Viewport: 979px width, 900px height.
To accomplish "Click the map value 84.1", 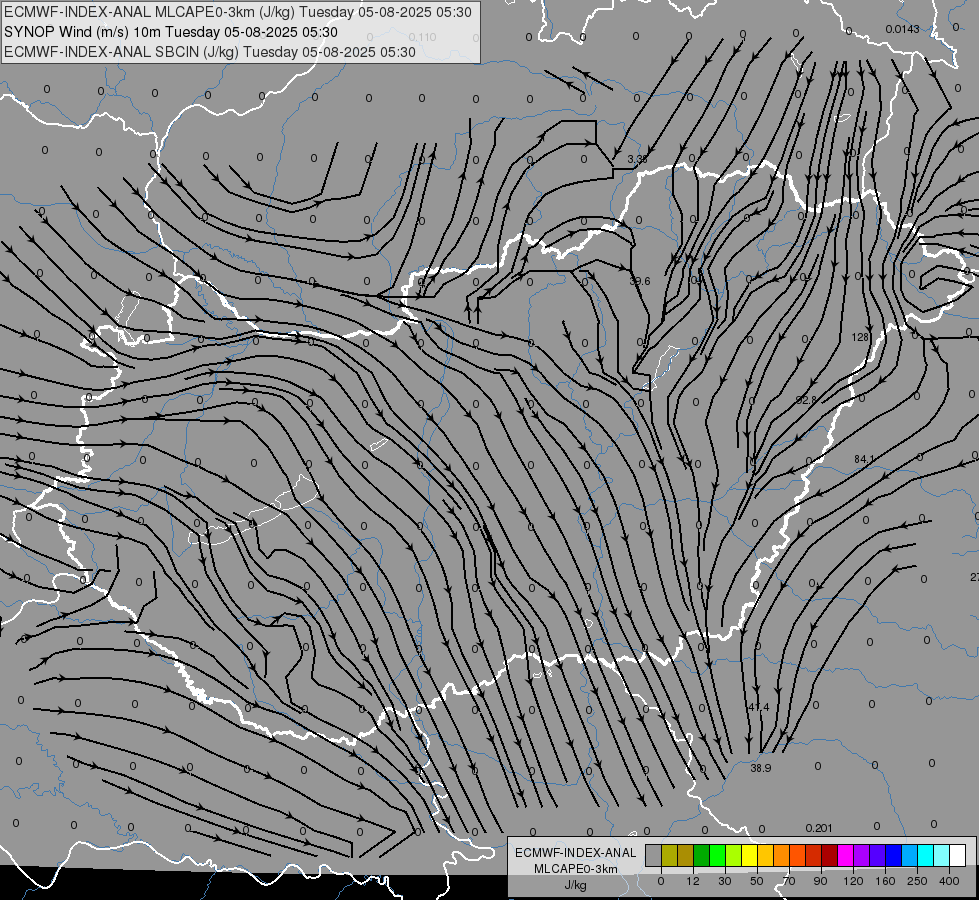I will click(x=865, y=459).
